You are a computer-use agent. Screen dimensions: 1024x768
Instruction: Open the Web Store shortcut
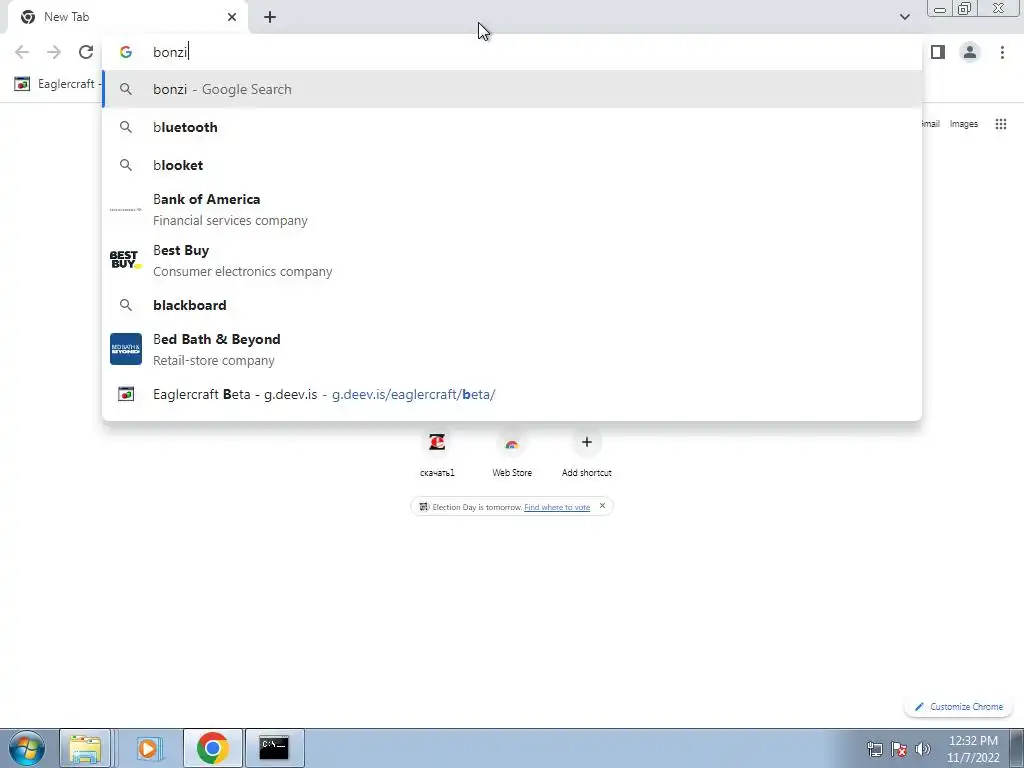click(512, 453)
